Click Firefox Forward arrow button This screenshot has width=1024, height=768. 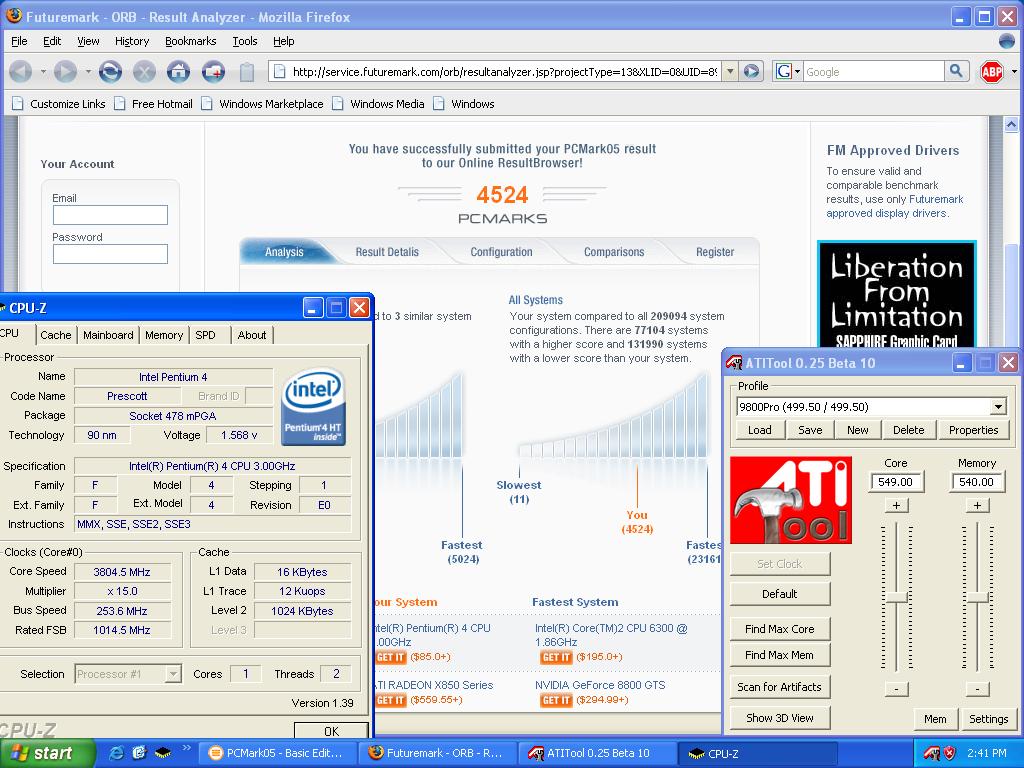(x=65, y=71)
